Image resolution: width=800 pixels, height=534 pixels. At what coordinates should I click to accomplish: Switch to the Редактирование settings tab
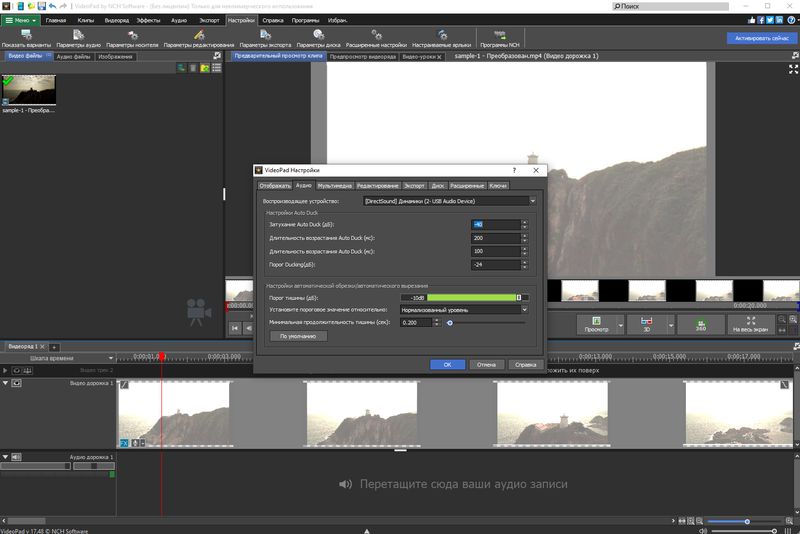(x=378, y=185)
